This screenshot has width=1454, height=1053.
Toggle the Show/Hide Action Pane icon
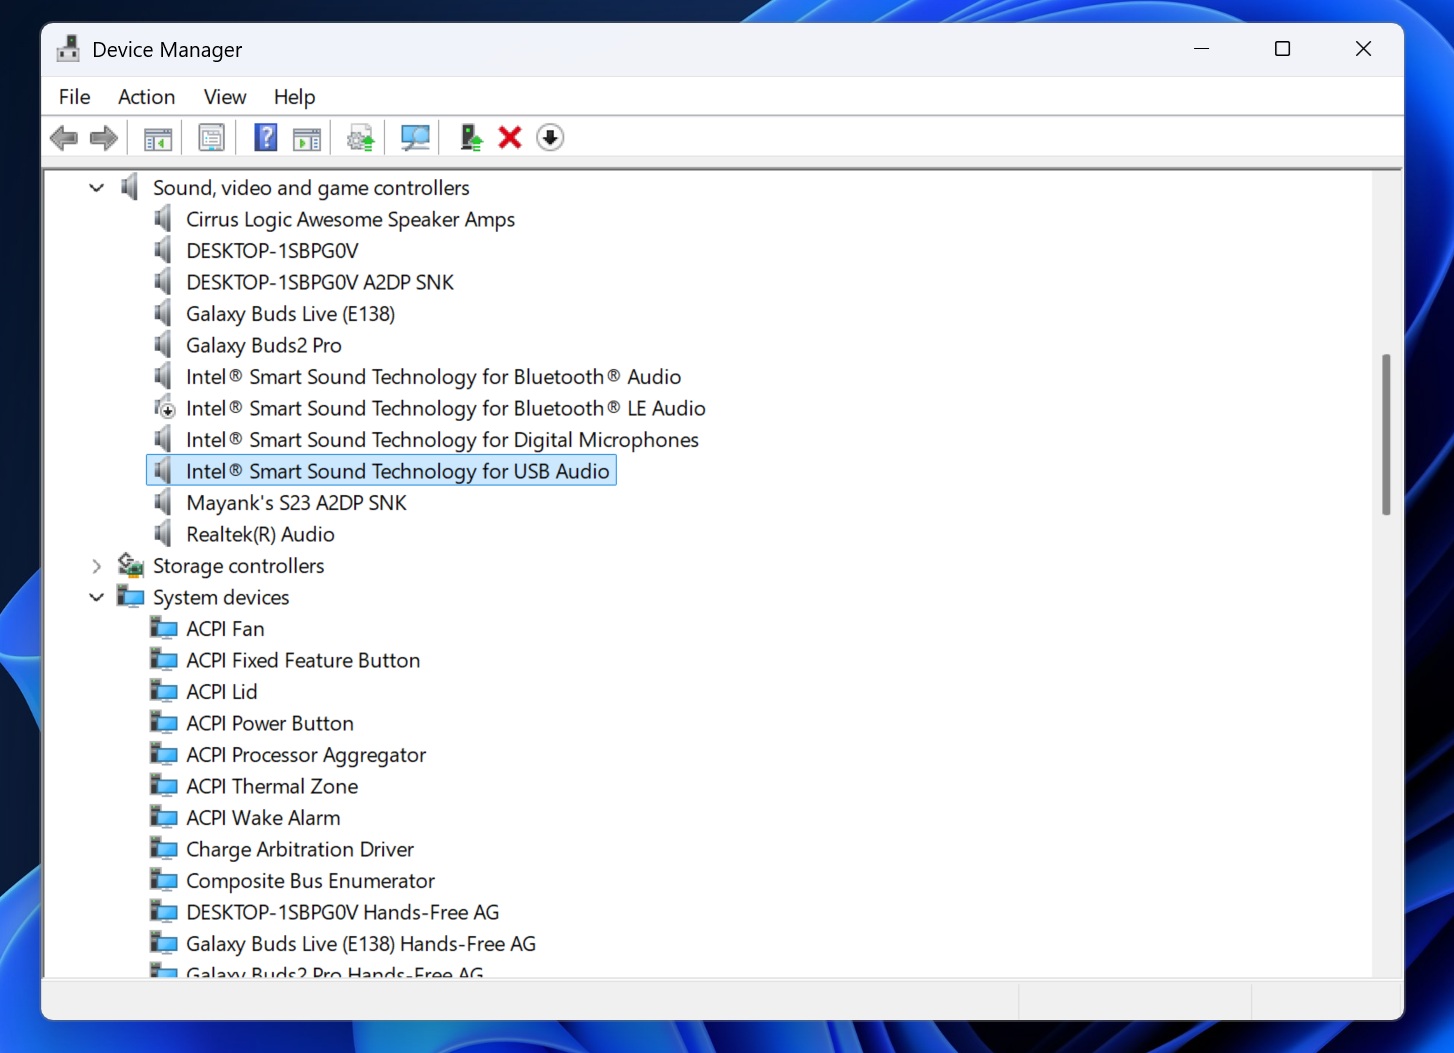[307, 138]
